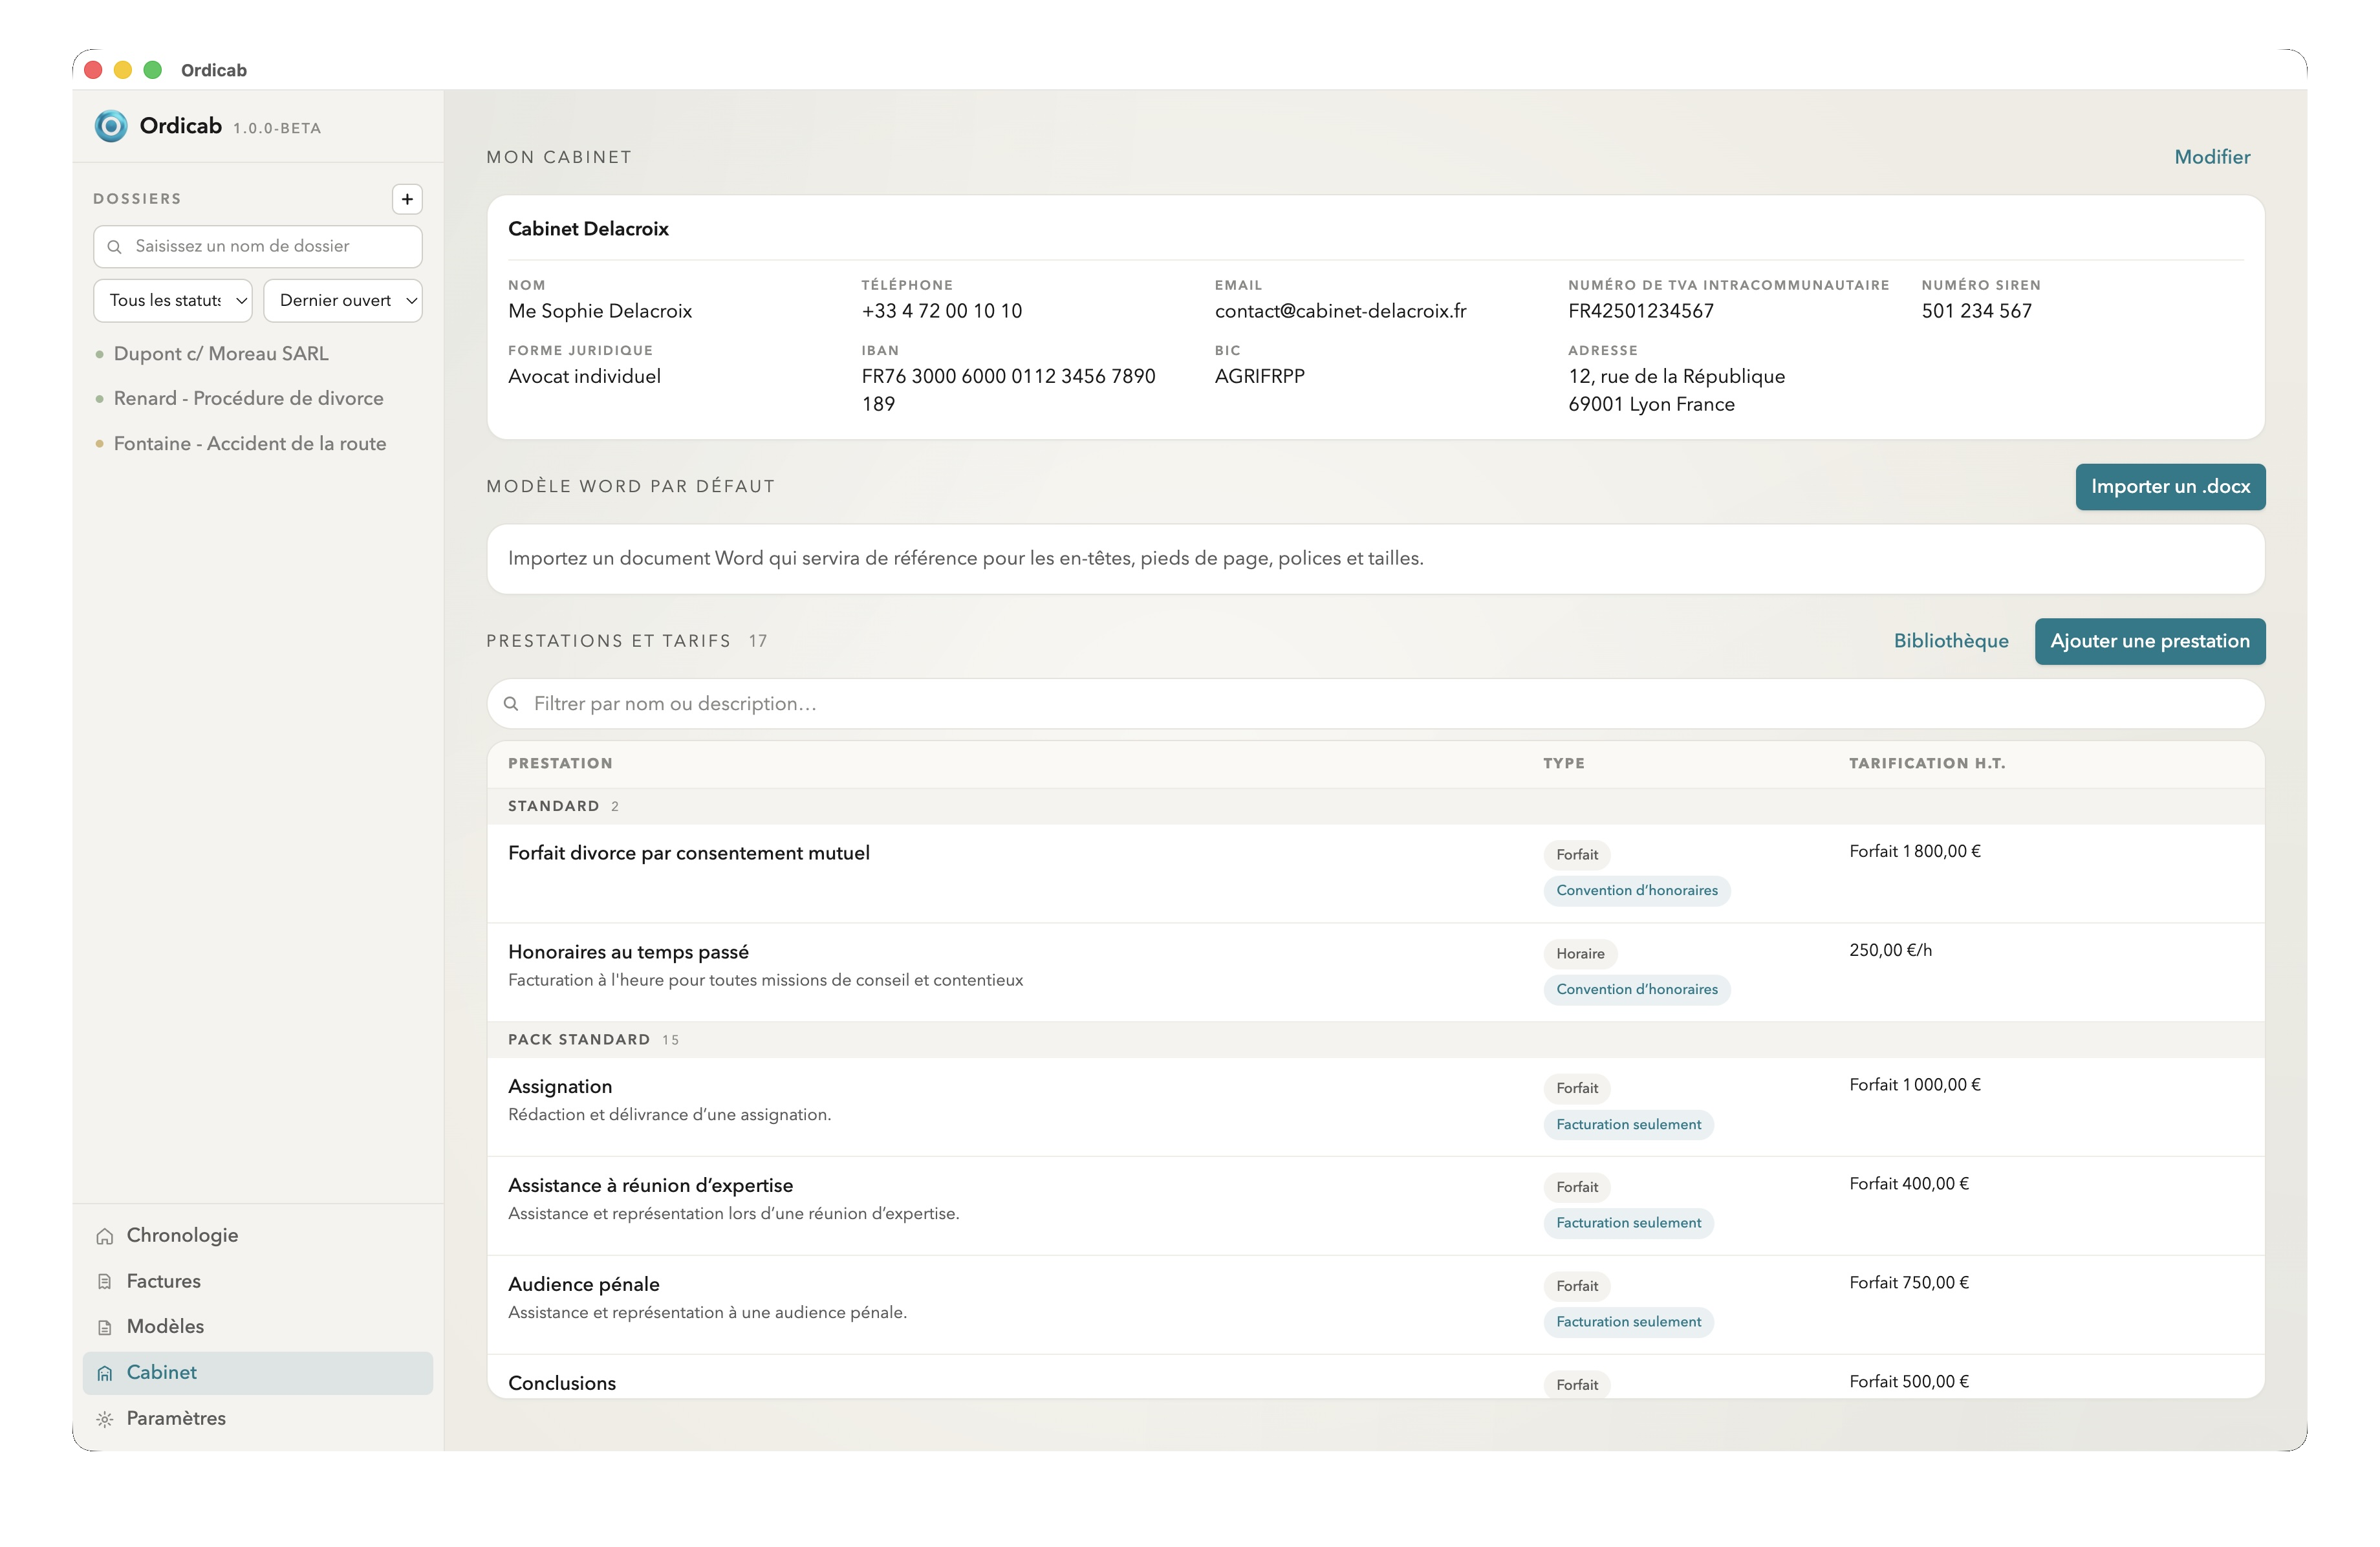Click the TYPE column header
This screenshot has width=2380, height=1547.
tap(1563, 764)
